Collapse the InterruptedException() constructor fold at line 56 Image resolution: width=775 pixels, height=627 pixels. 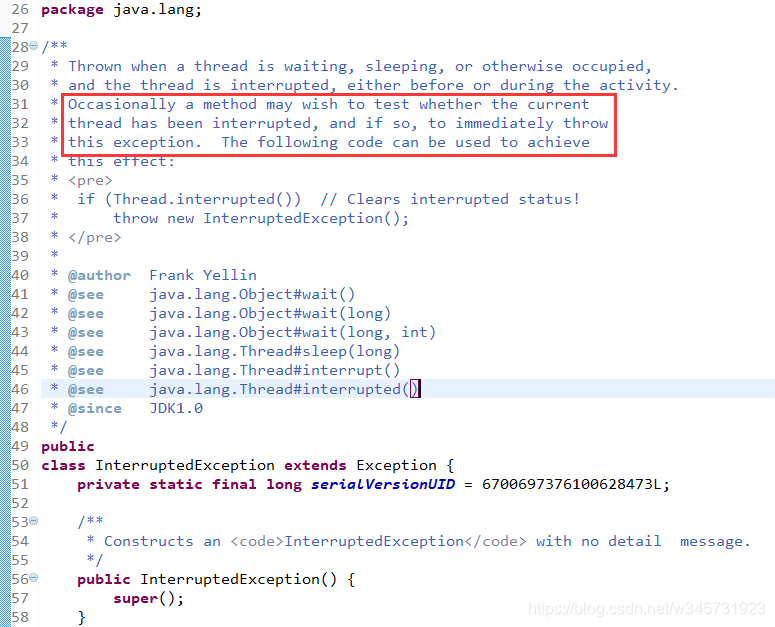coord(34,577)
